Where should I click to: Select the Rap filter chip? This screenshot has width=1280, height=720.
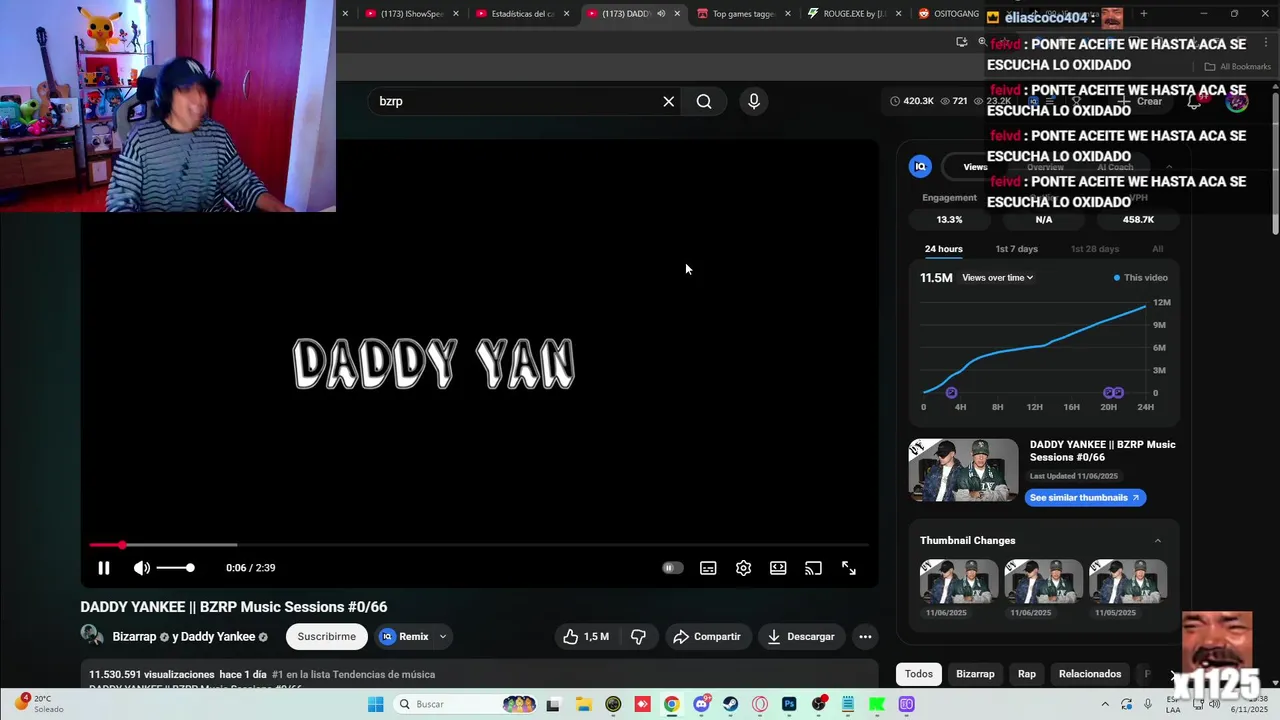click(x=1027, y=674)
